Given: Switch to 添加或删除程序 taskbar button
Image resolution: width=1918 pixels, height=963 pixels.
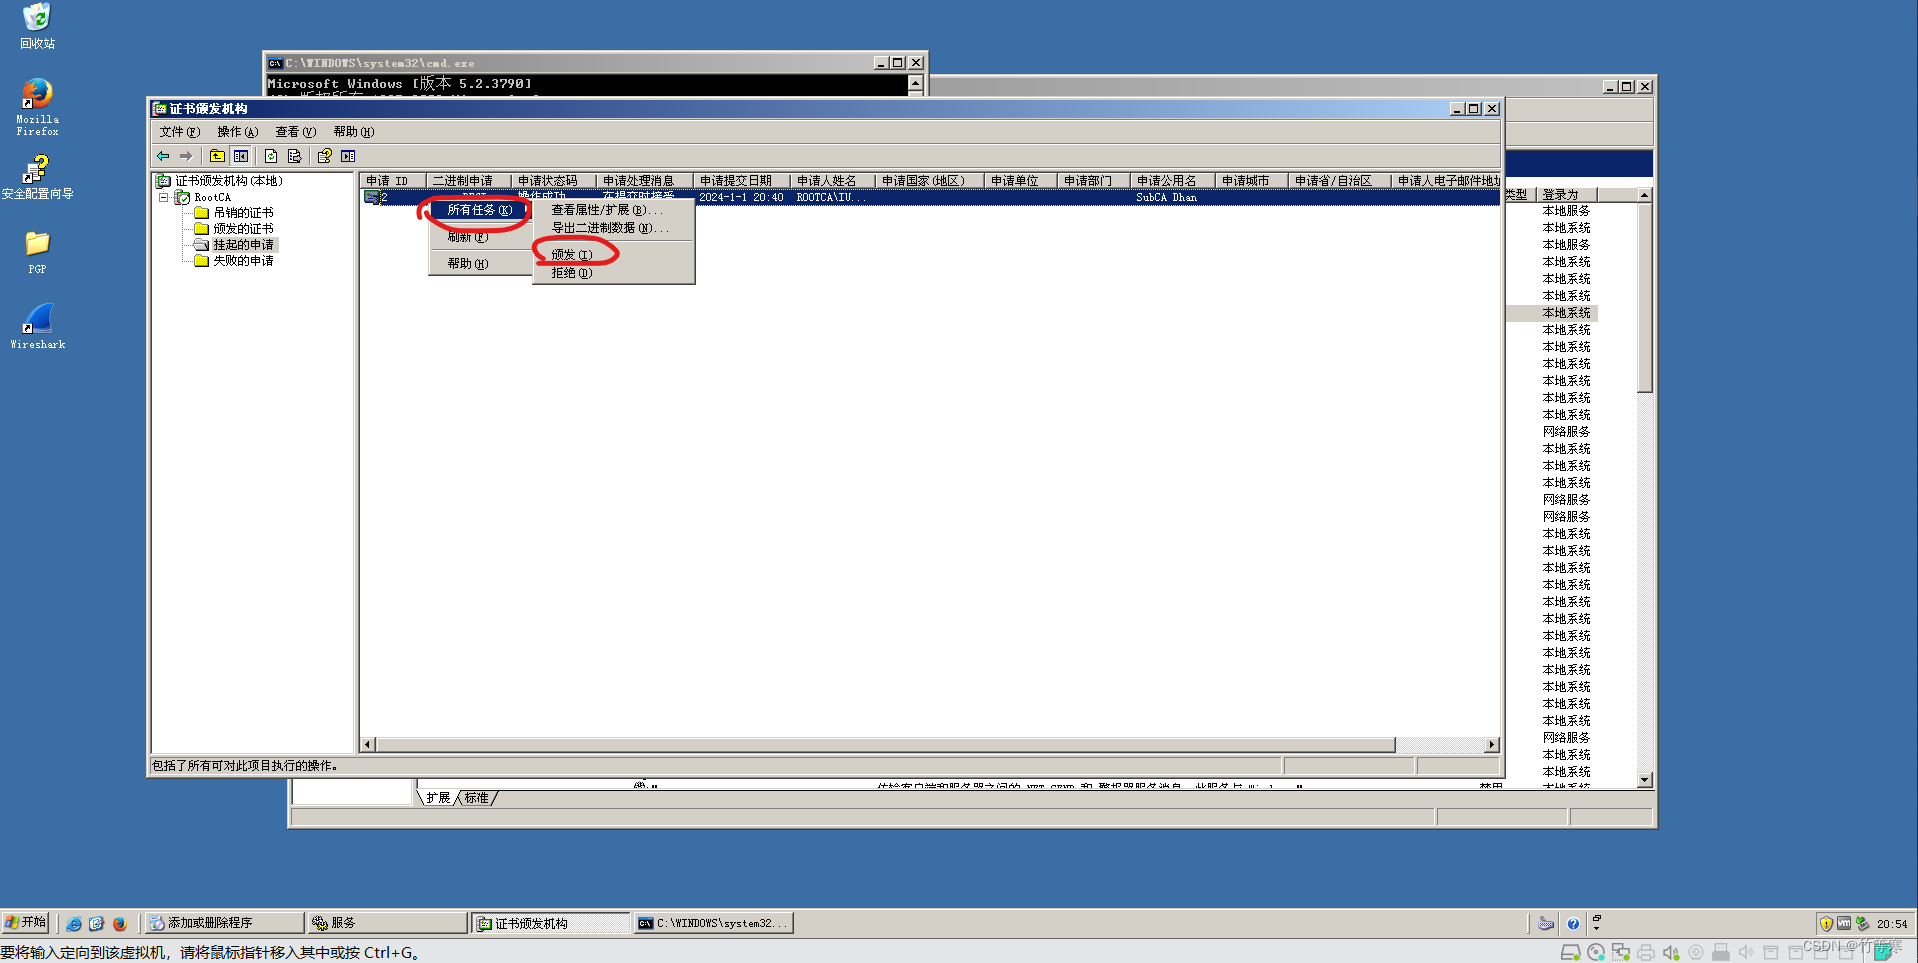Looking at the screenshot, I should 223,923.
